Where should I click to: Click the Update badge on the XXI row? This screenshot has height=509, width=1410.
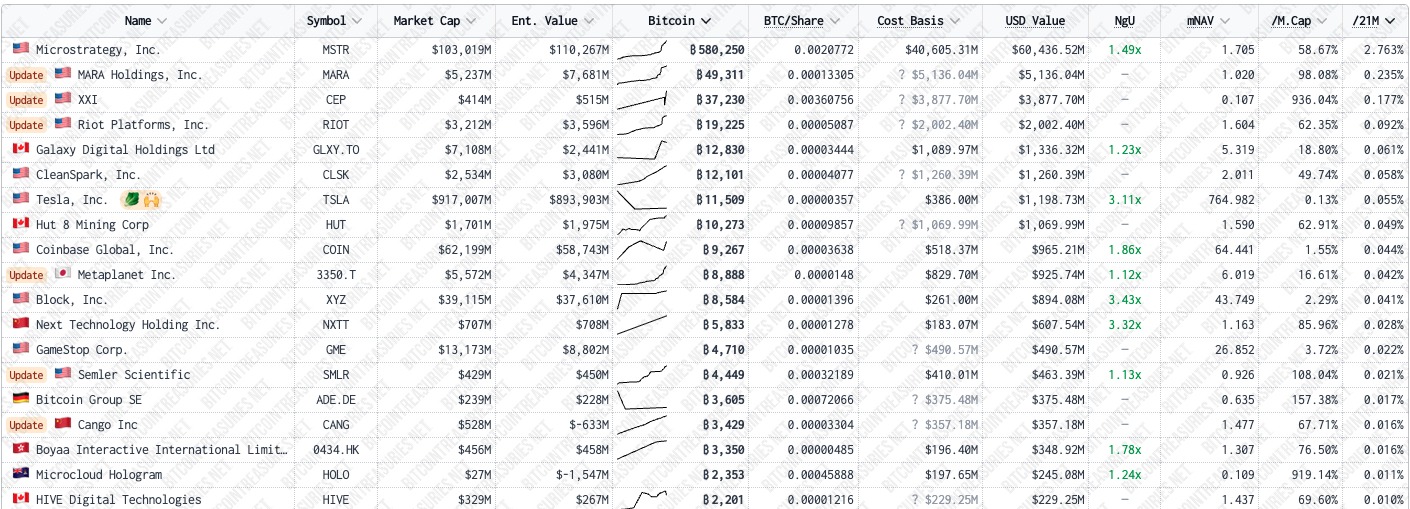tap(27, 100)
